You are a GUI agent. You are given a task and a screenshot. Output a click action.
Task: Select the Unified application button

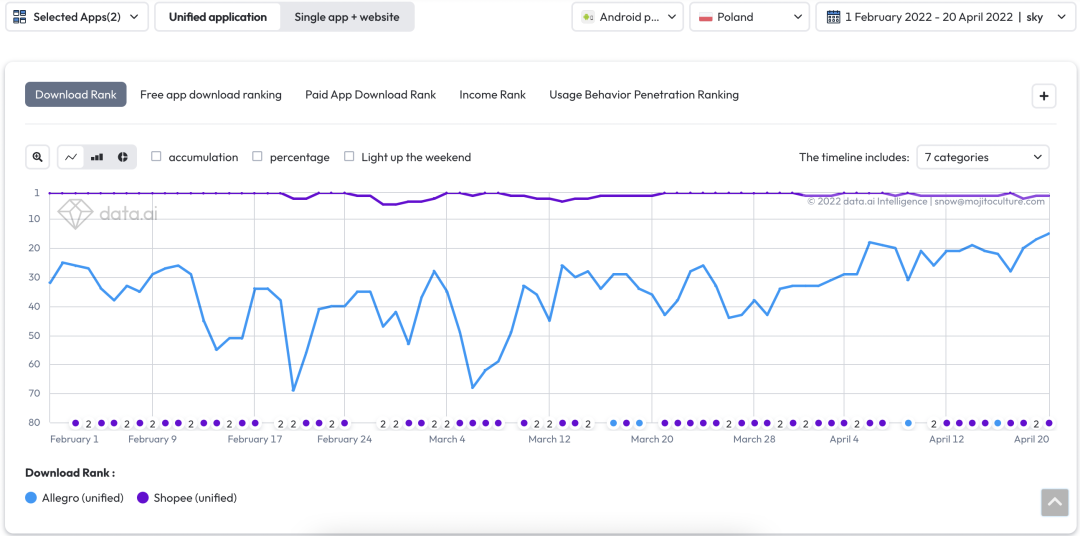(218, 17)
